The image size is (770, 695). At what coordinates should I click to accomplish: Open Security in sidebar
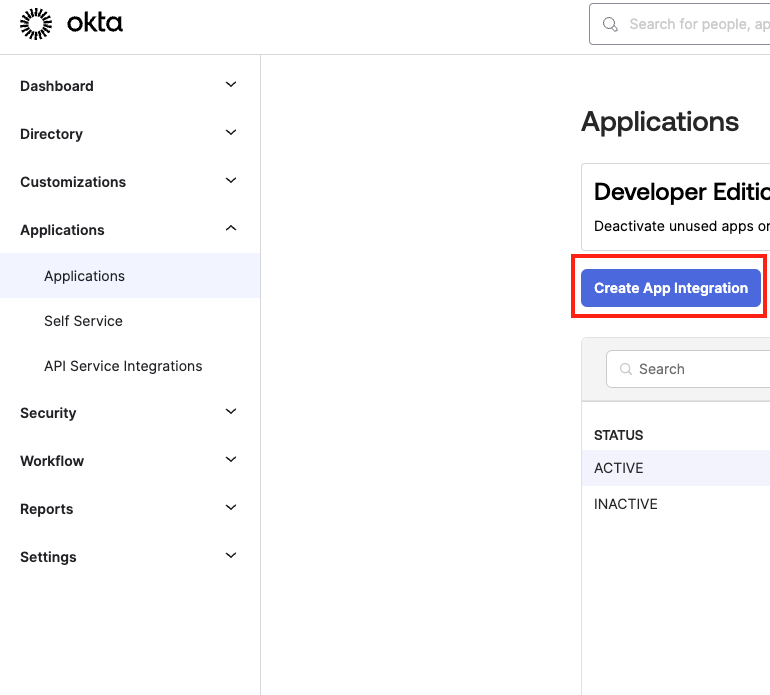click(48, 413)
